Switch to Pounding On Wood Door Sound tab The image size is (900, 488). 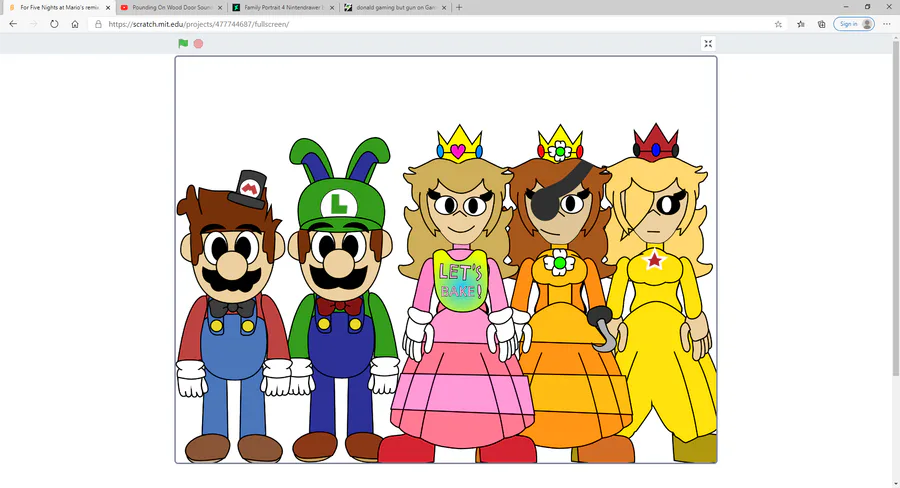click(171, 7)
